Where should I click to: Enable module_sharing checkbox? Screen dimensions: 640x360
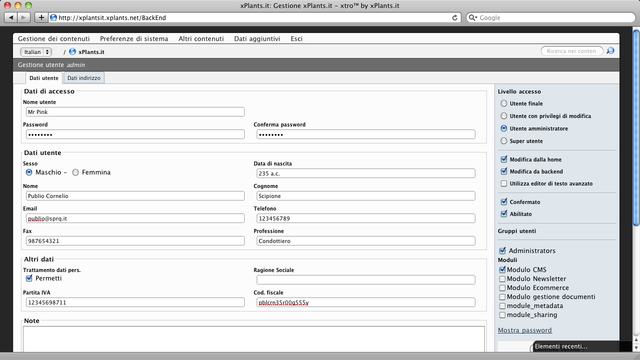tap(502, 315)
